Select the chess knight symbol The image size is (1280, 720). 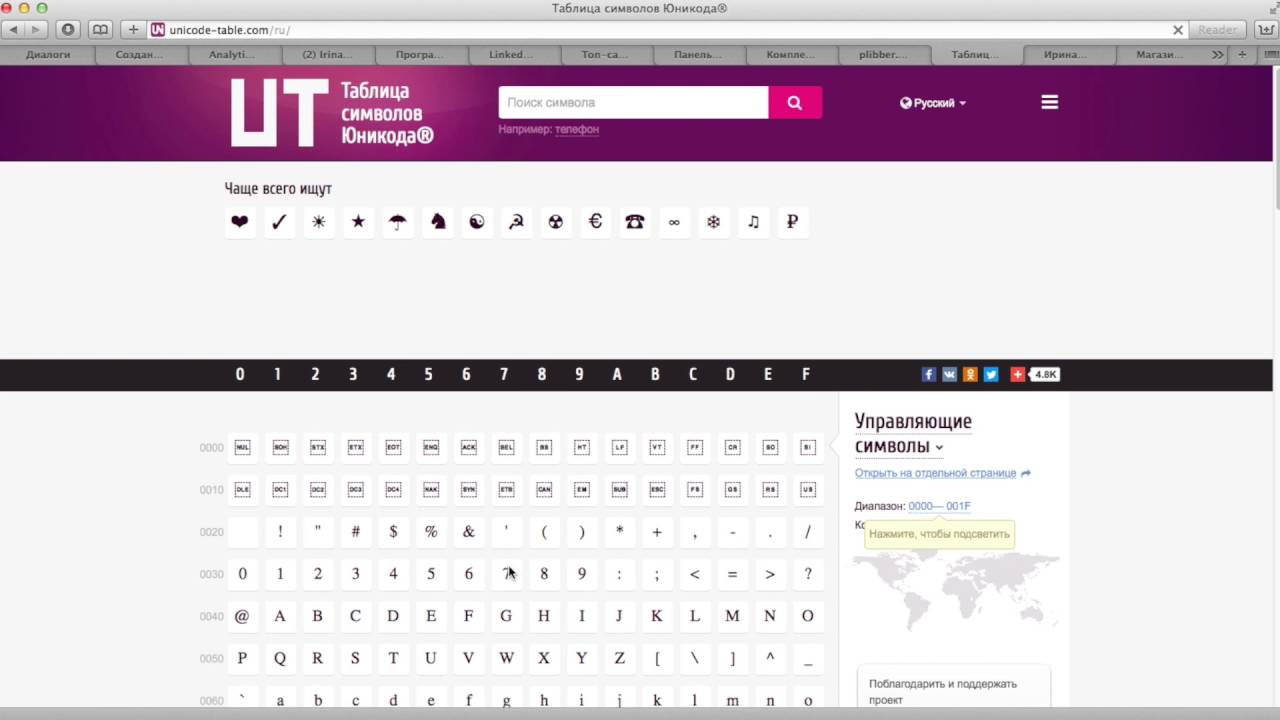click(x=437, y=222)
